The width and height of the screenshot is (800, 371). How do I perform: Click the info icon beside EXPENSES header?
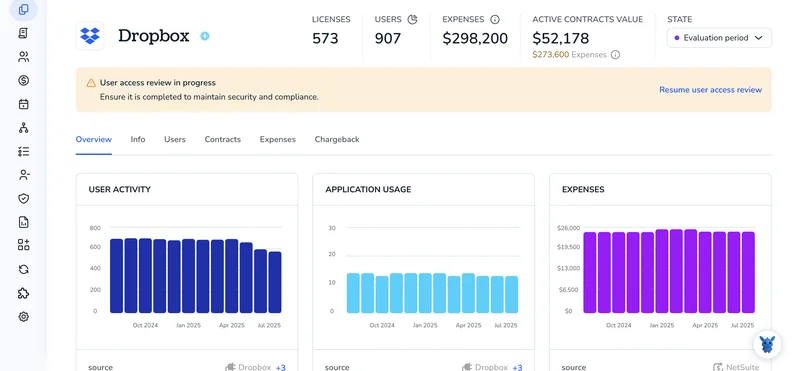click(x=494, y=19)
